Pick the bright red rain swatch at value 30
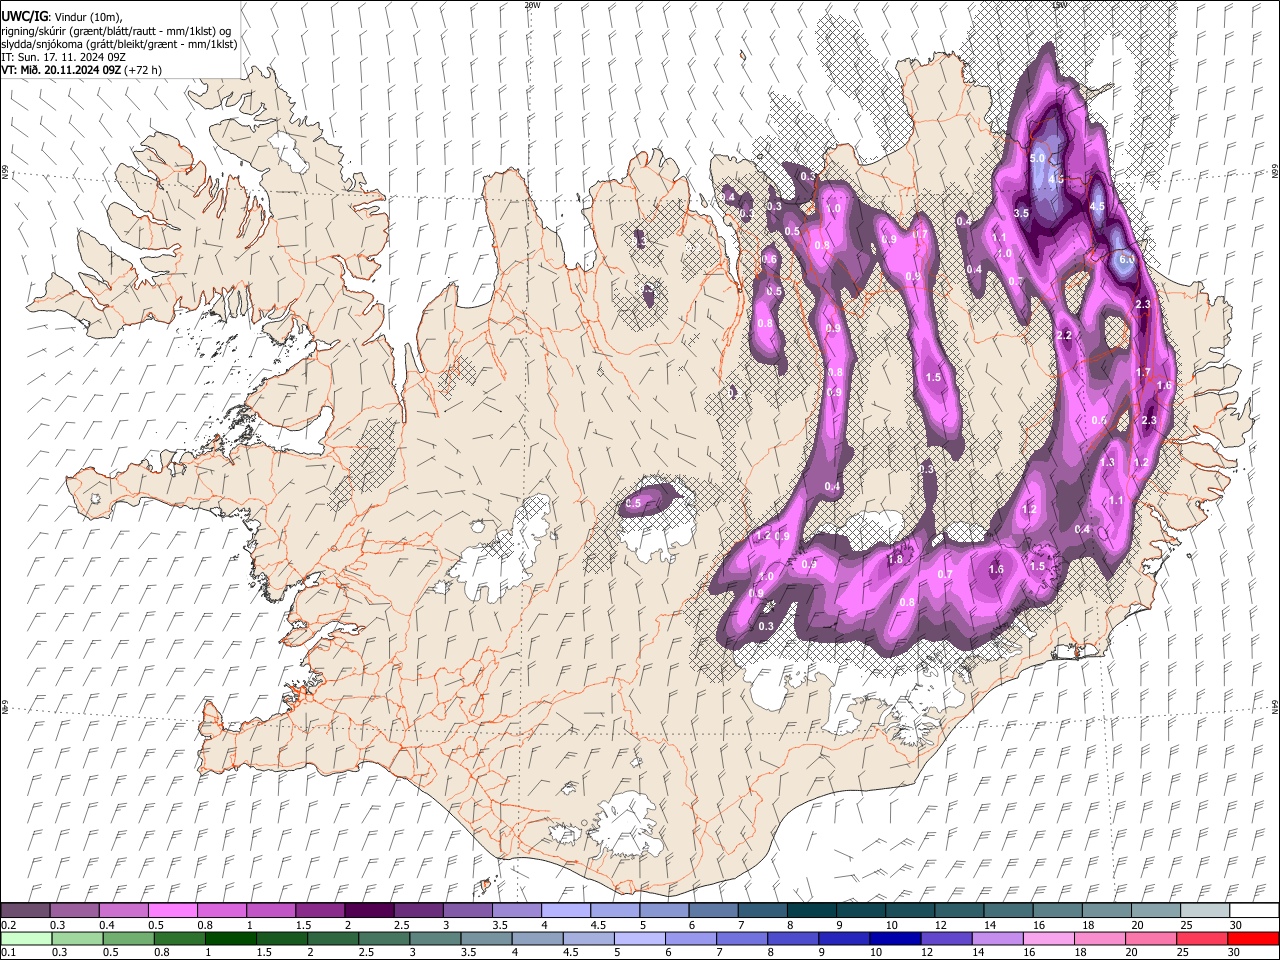 pyautogui.click(x=1253, y=938)
